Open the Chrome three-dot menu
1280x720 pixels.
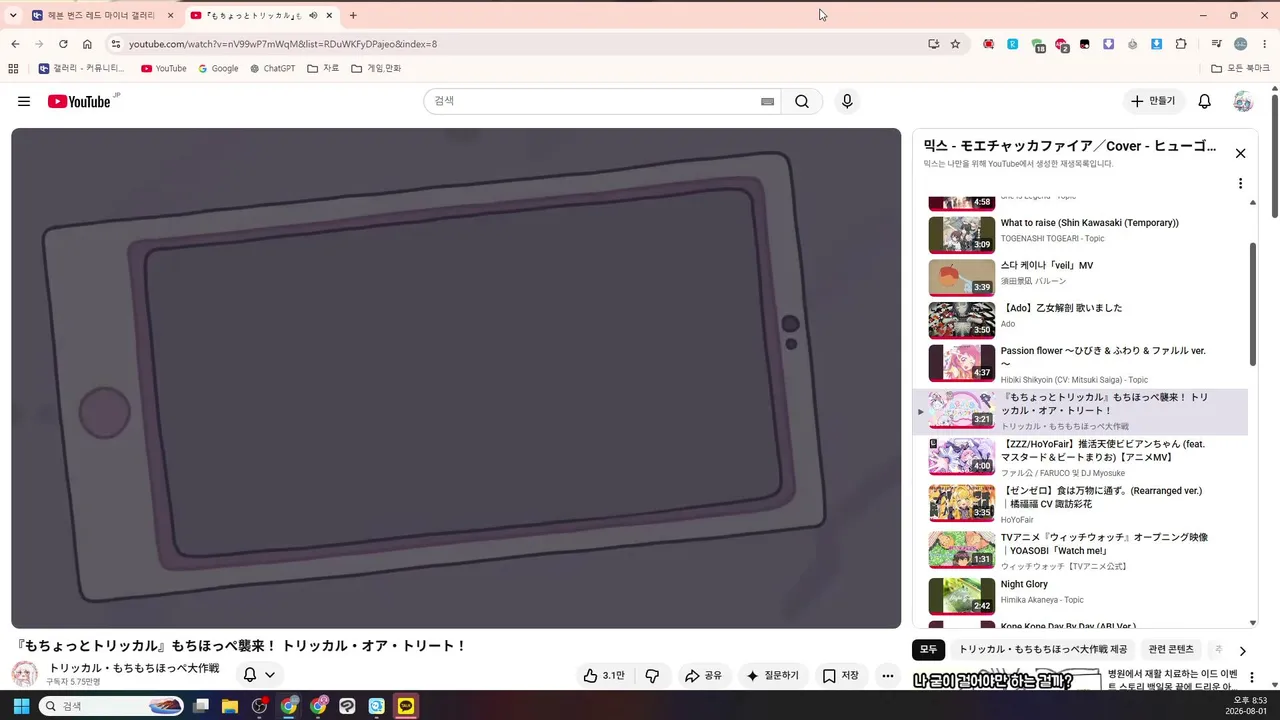point(1264,44)
